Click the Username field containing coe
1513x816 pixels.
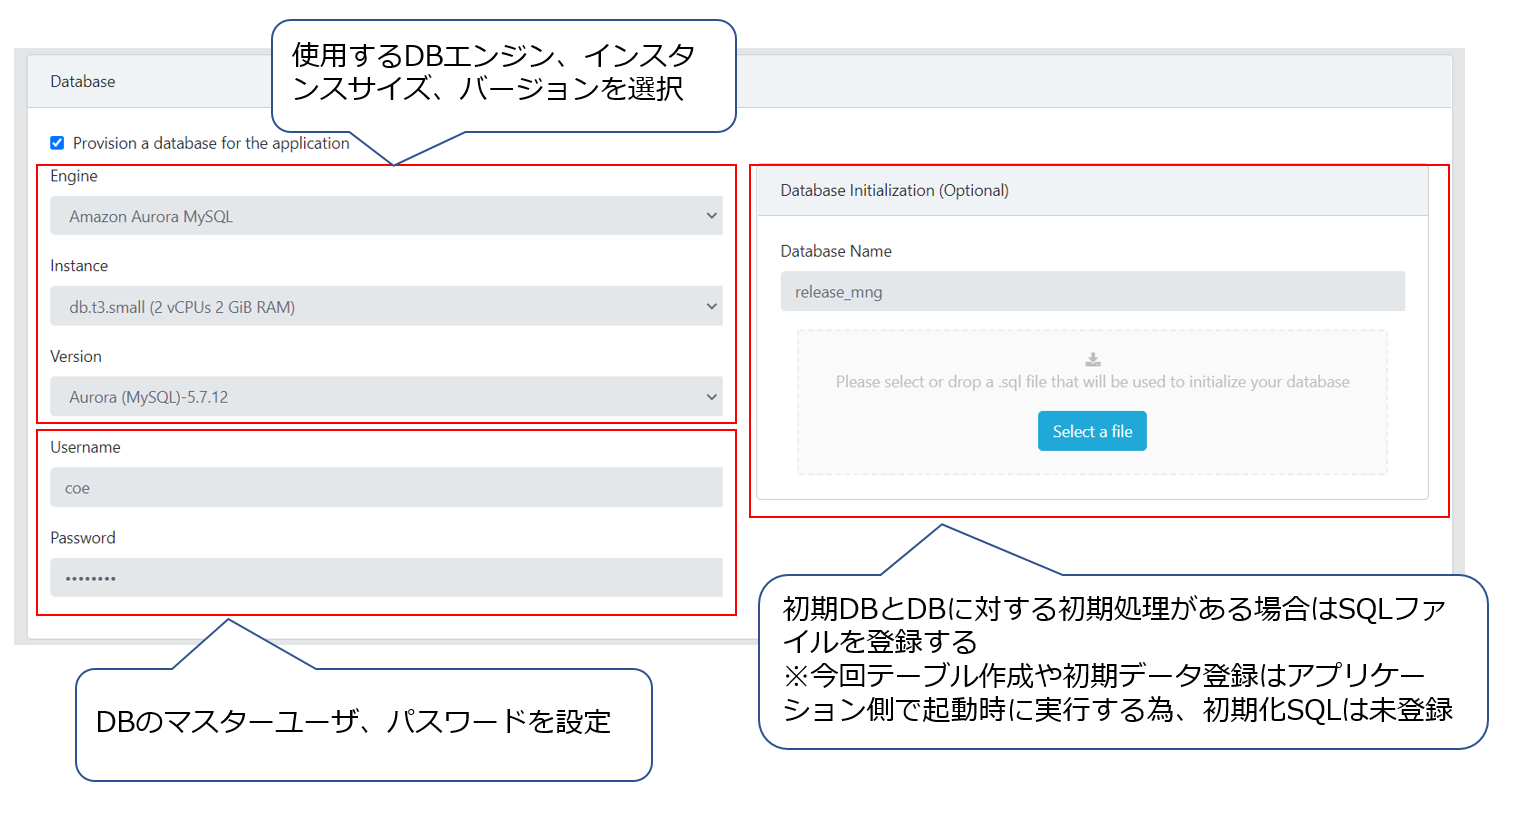coord(386,488)
